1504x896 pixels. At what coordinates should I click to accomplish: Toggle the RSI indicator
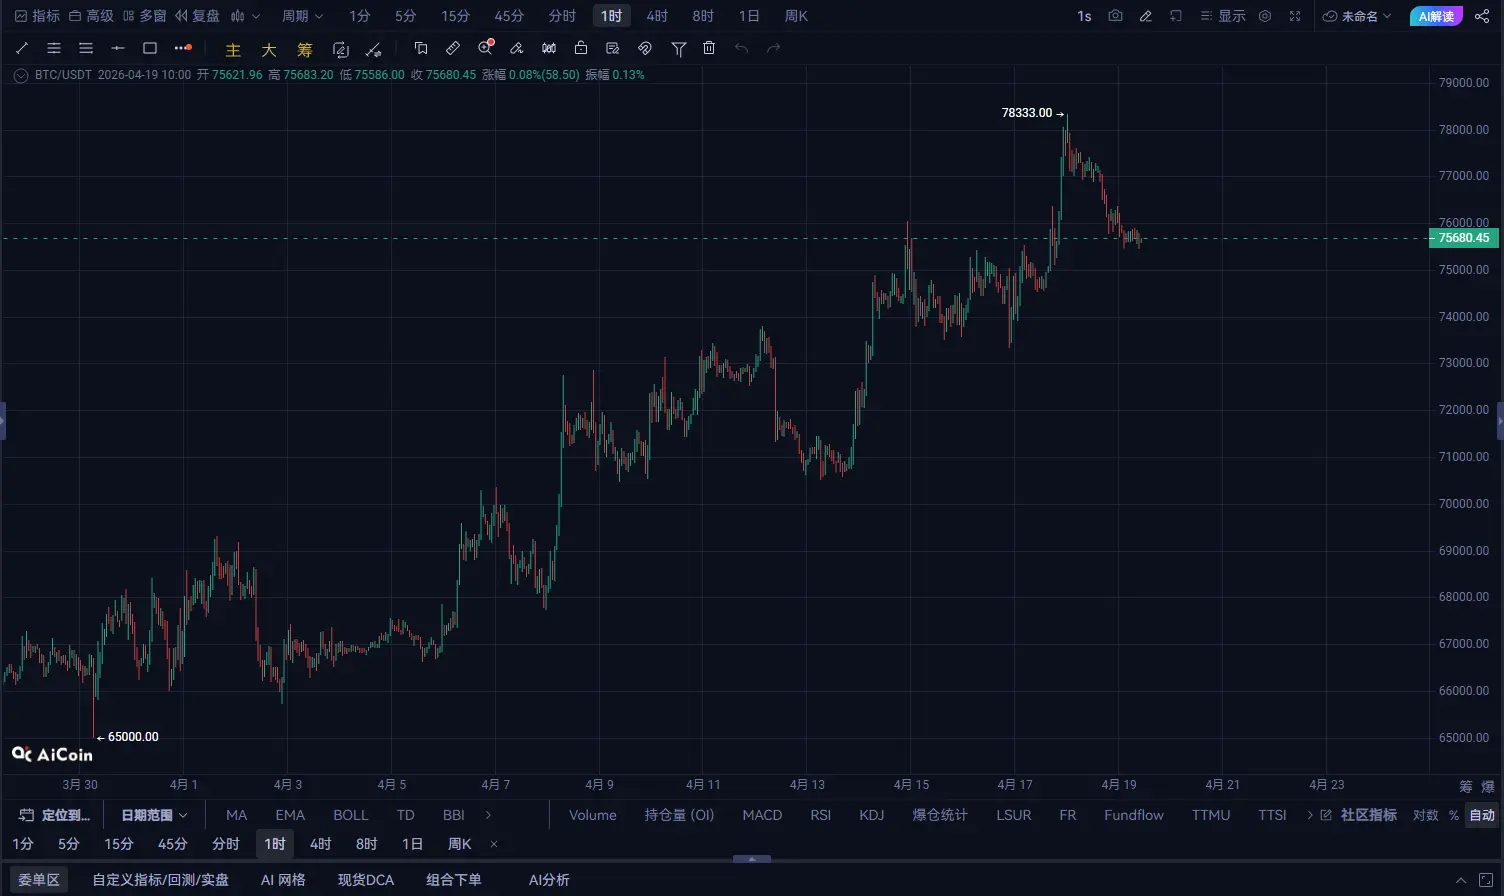(x=821, y=815)
